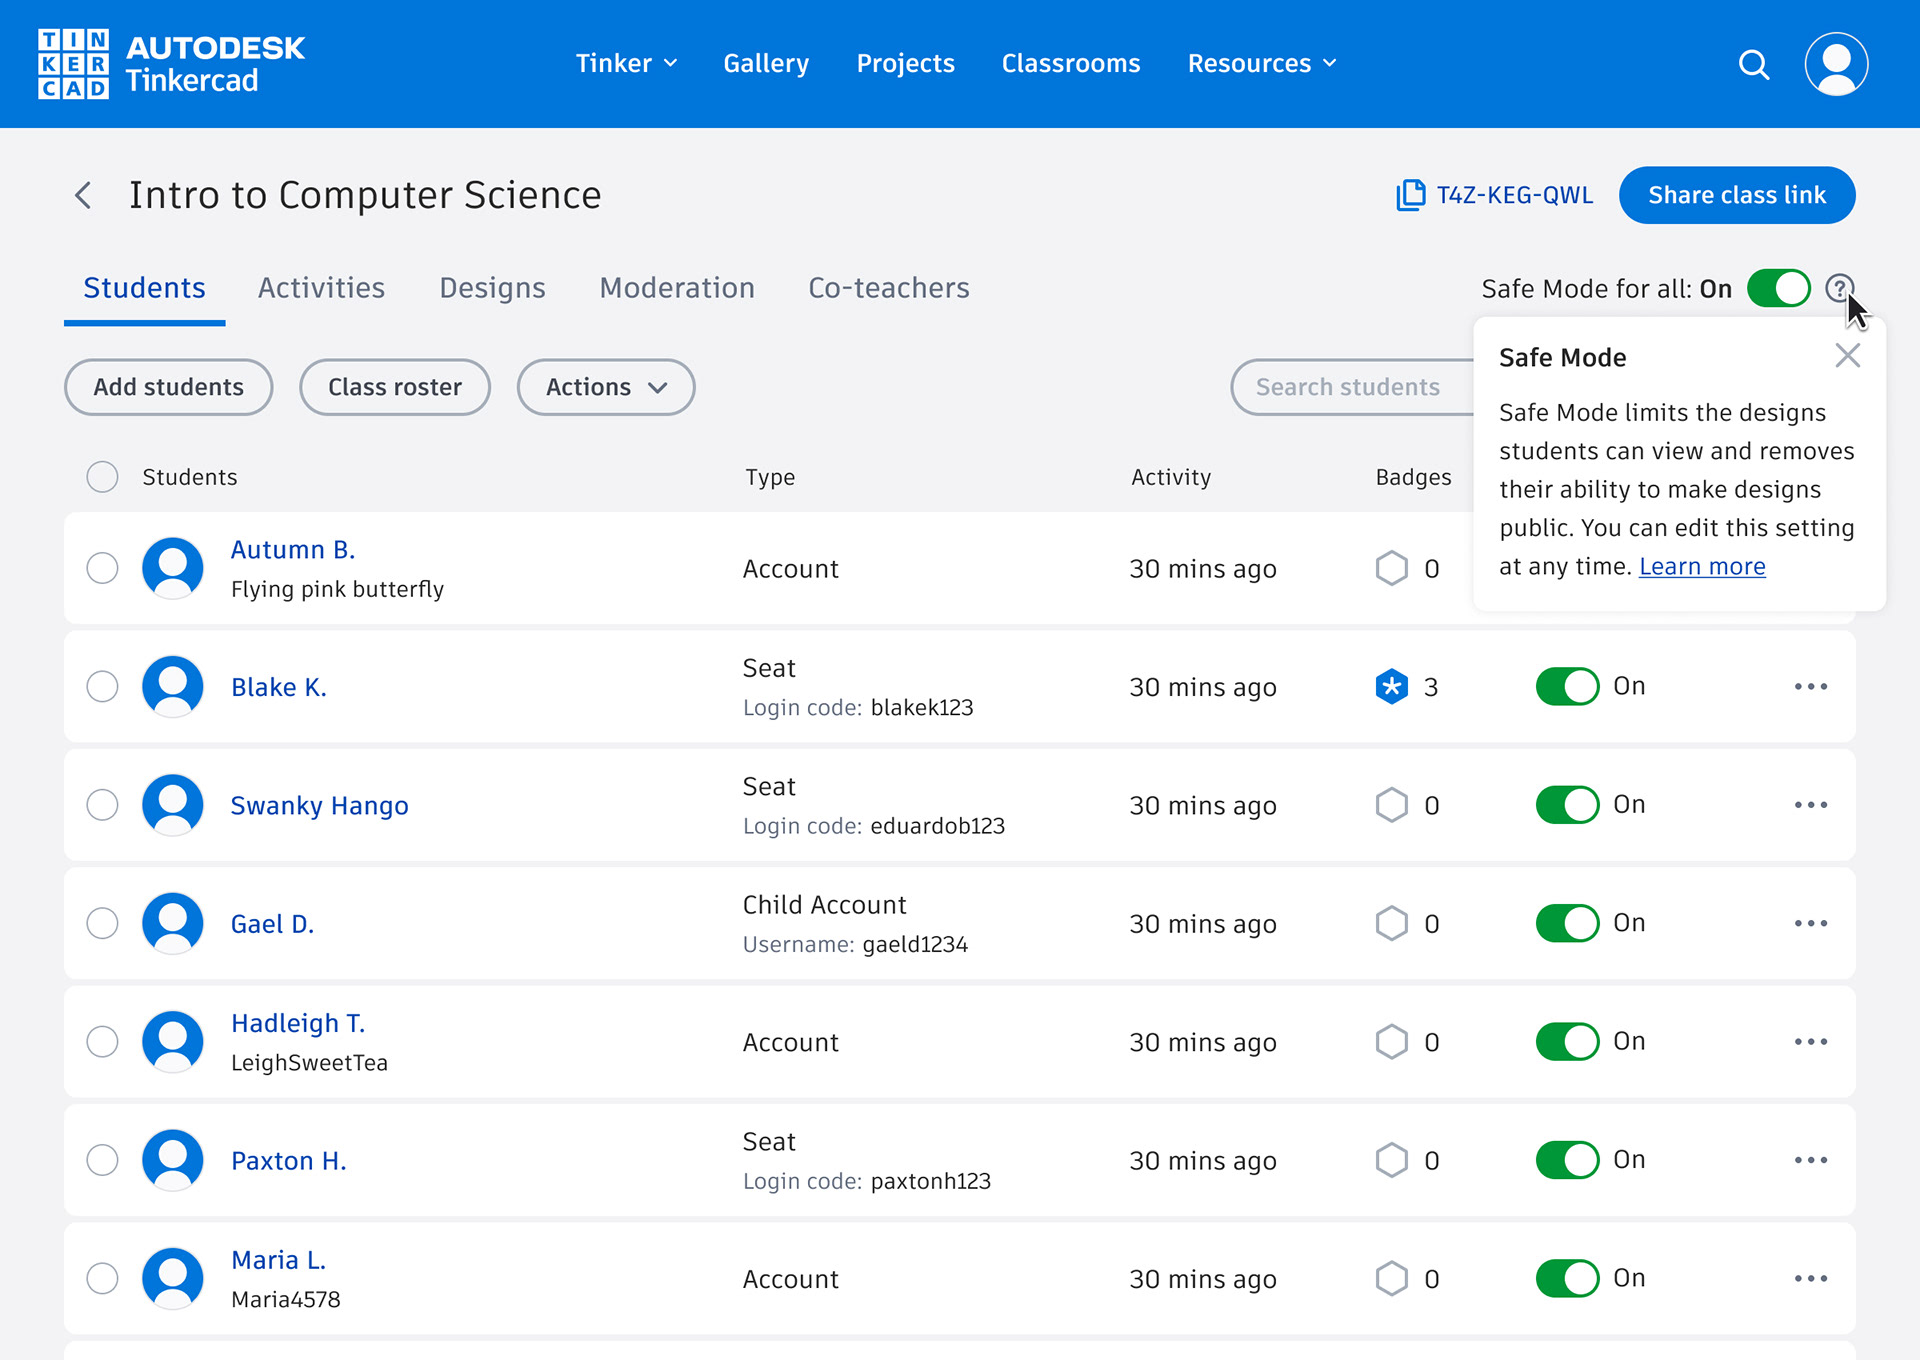The image size is (1920, 1360).
Task: Open the search magnifier icon
Action: click(1753, 64)
